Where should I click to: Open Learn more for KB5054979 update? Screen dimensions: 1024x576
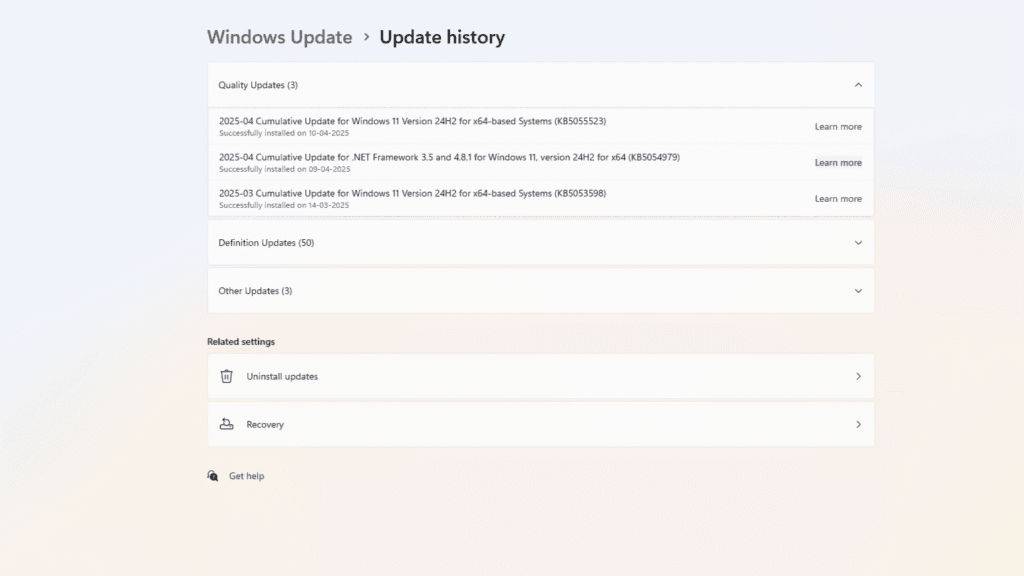click(x=838, y=163)
